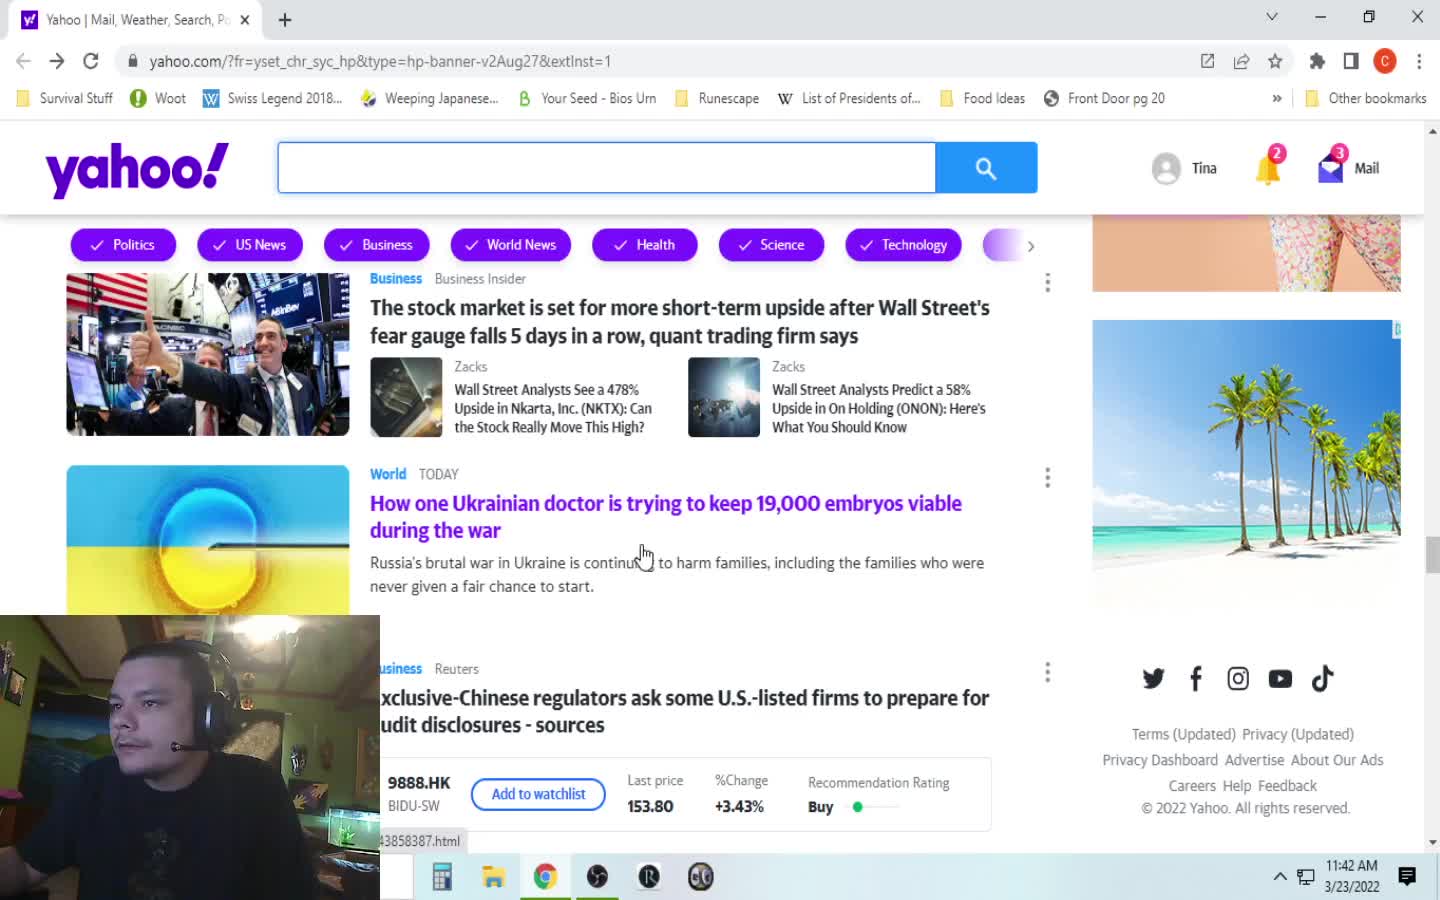Open the Woot bookmark
The width and height of the screenshot is (1440, 900).
[x=158, y=98]
